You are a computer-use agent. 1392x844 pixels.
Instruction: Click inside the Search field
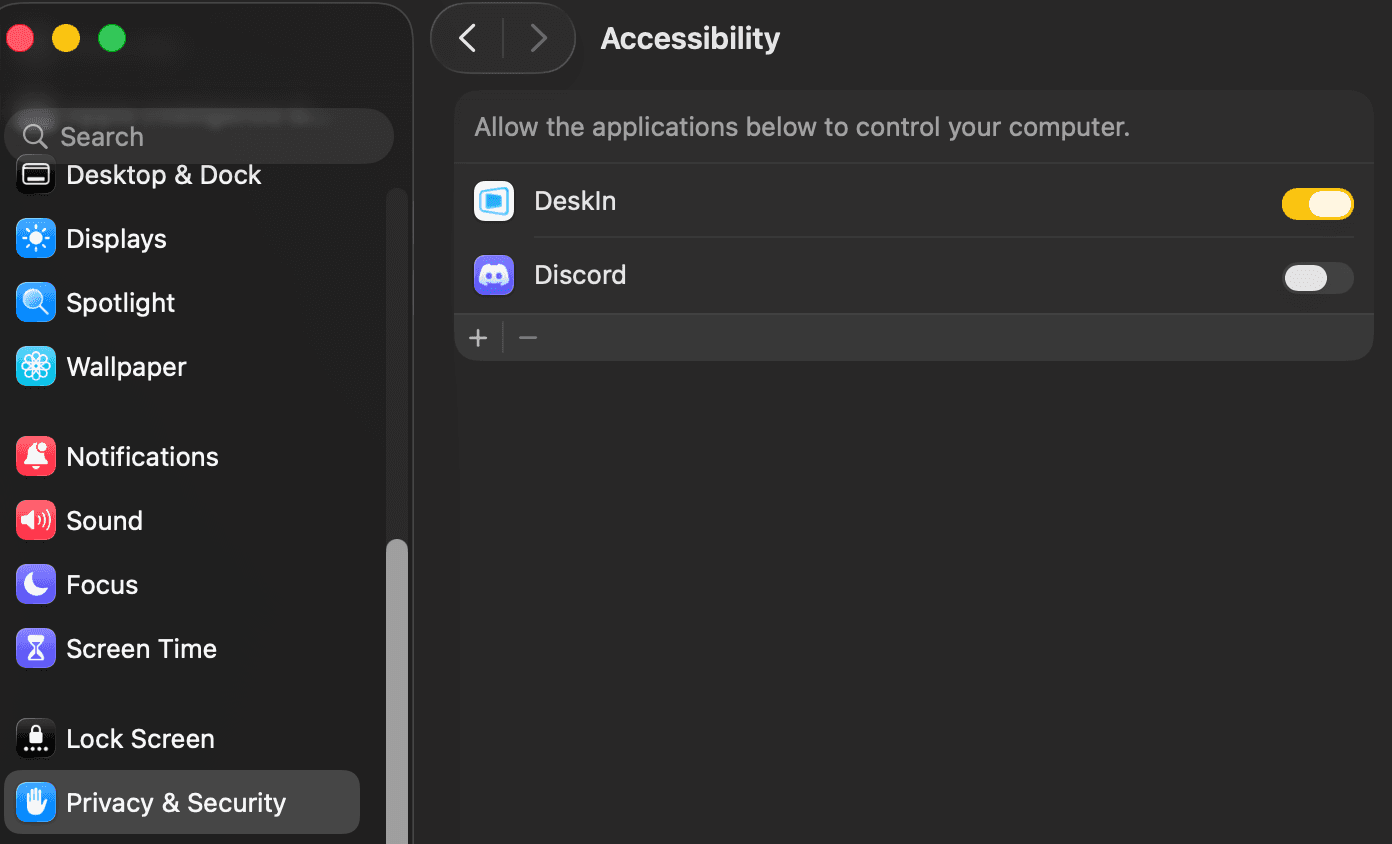(x=200, y=136)
